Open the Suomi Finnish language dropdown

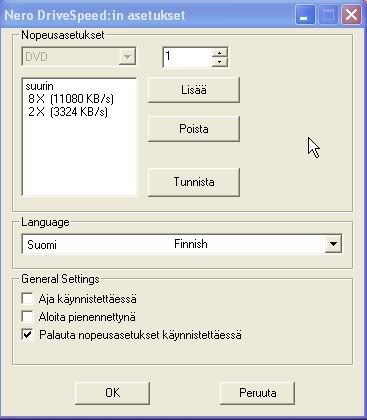(333, 244)
